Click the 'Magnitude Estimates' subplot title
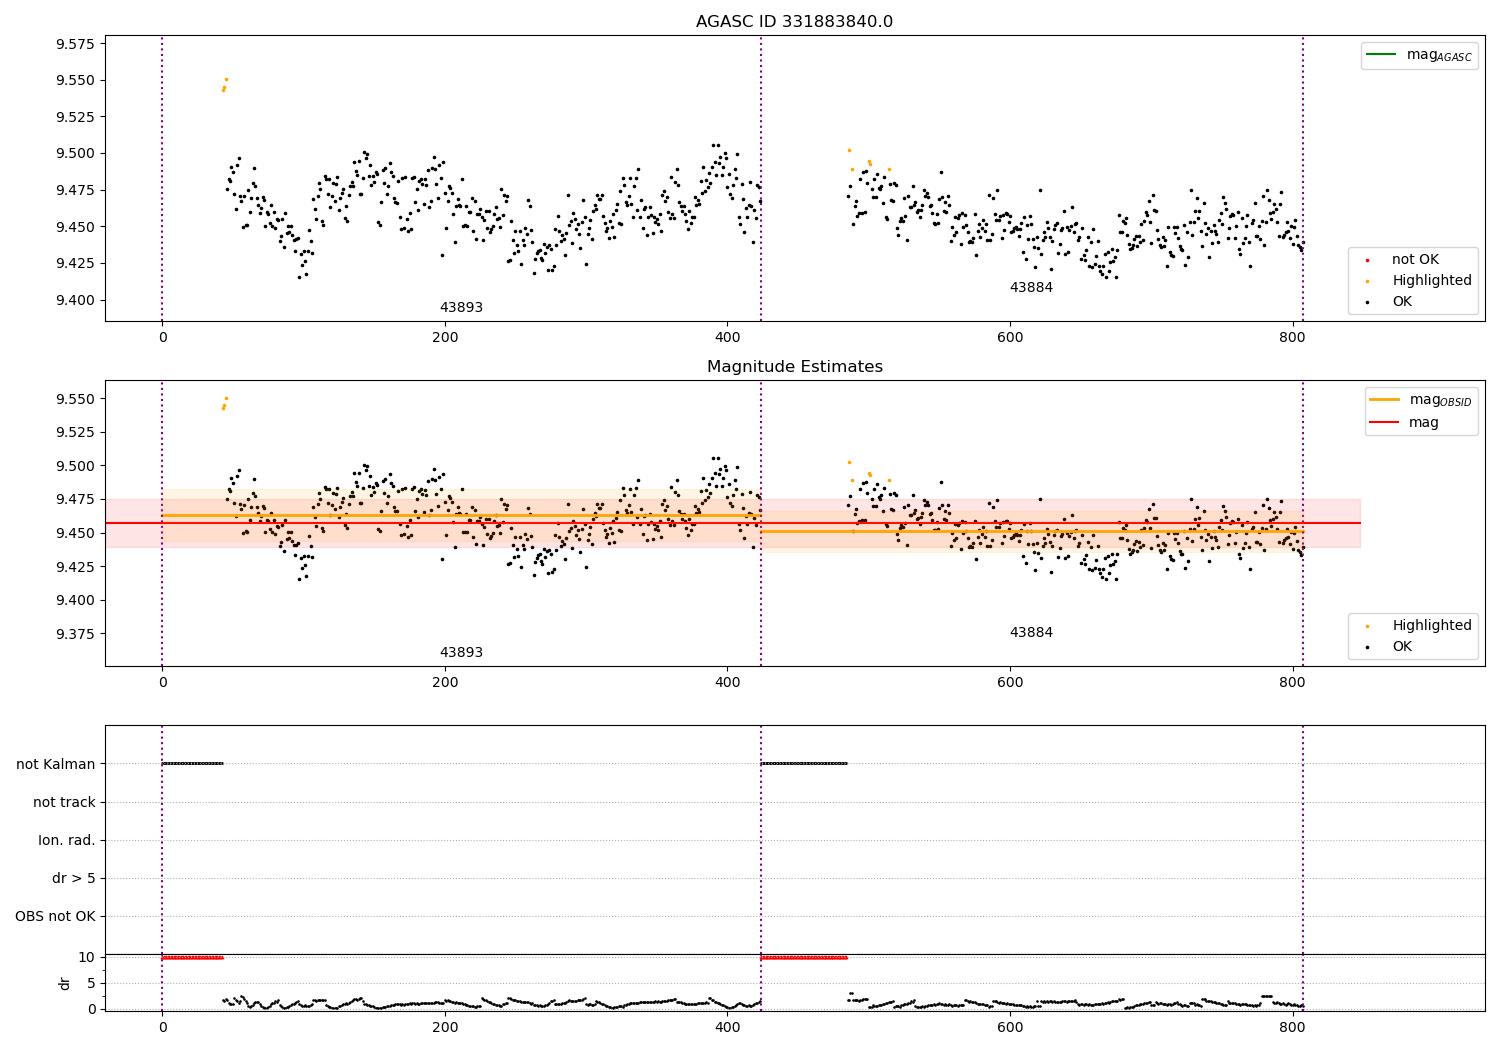Screen dimensions: 1500x1050 click(x=794, y=367)
